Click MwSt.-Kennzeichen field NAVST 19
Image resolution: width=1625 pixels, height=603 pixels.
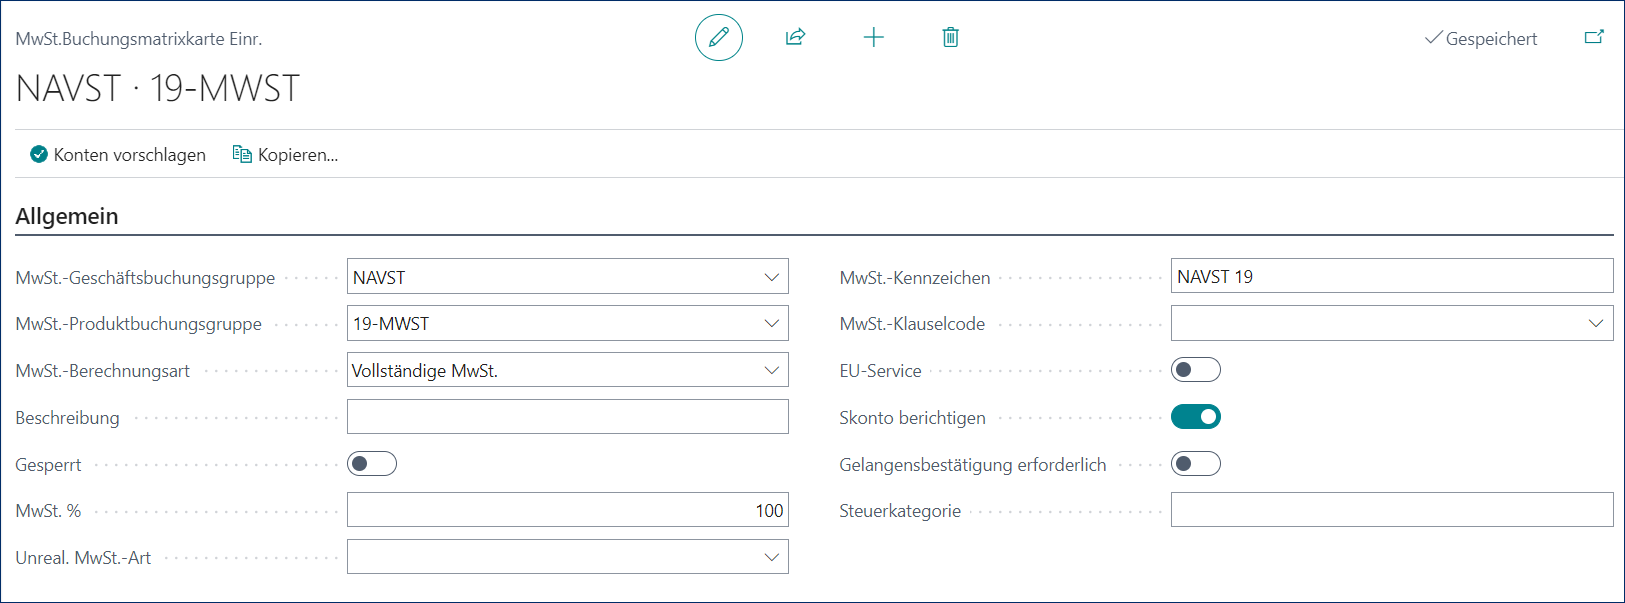click(x=1392, y=276)
